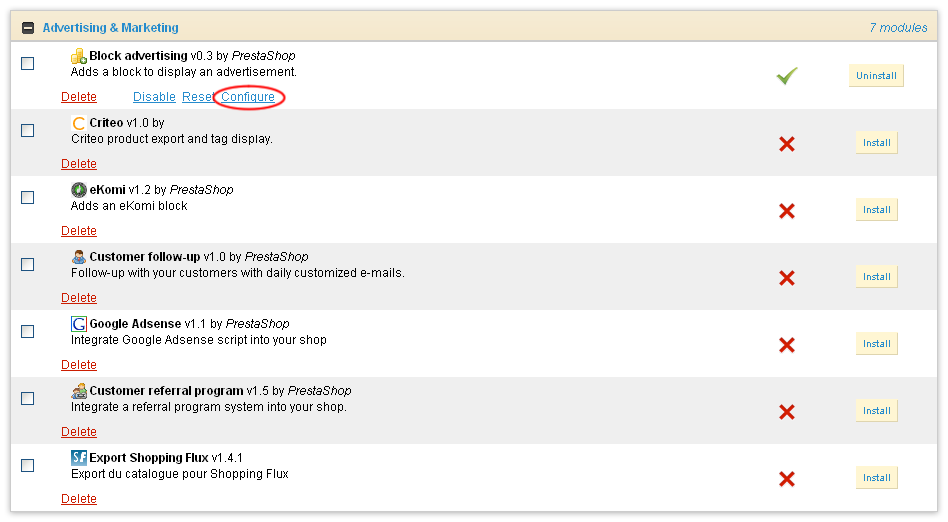The image size is (948, 522).
Task: Disable the Block advertising module
Action: click(154, 97)
